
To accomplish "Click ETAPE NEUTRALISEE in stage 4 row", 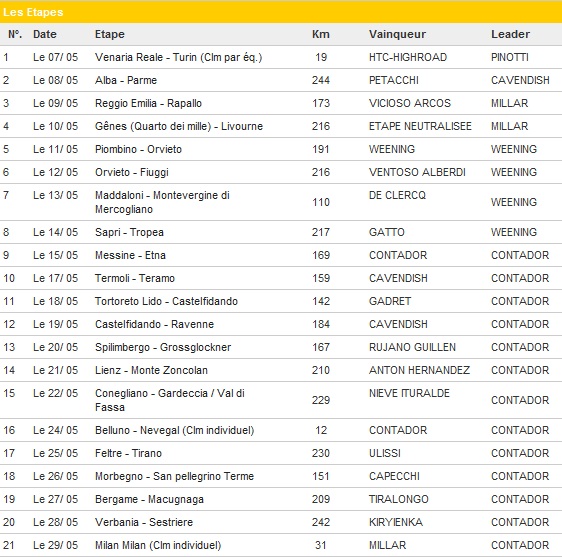I will coord(420,126).
